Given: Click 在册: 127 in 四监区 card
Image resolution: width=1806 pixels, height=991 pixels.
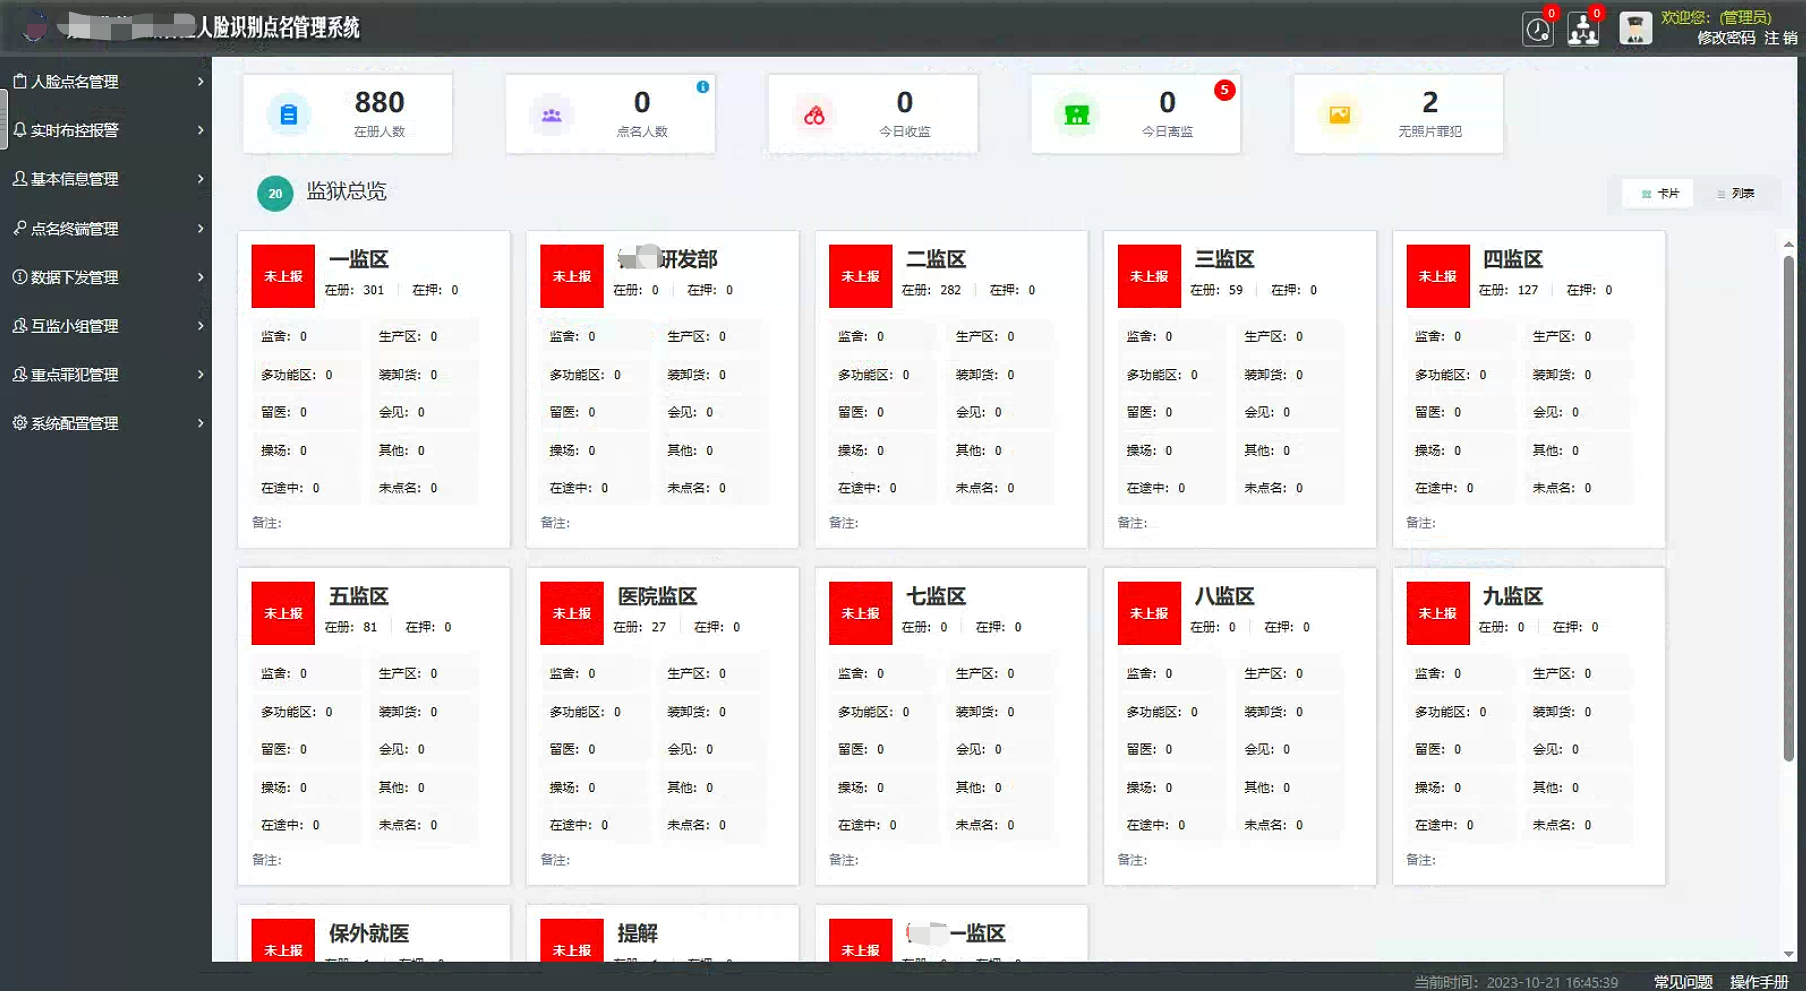Looking at the screenshot, I should point(1508,290).
